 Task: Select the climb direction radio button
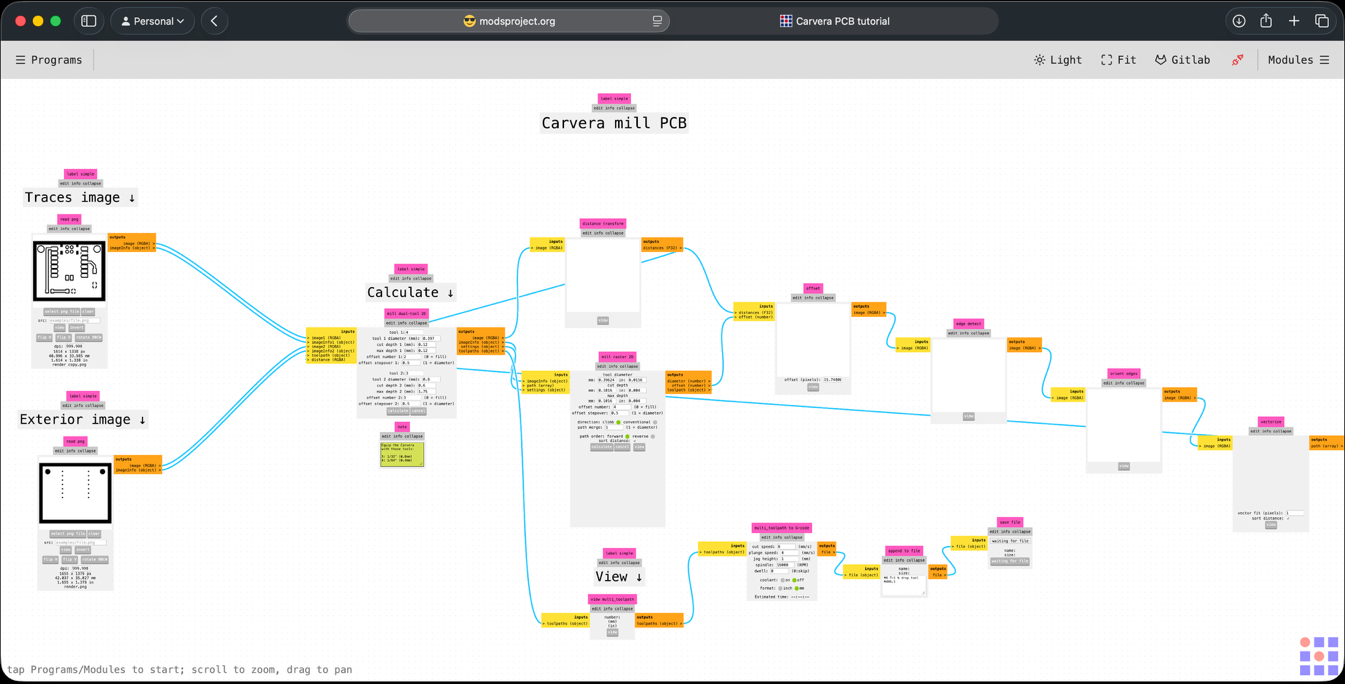618,422
